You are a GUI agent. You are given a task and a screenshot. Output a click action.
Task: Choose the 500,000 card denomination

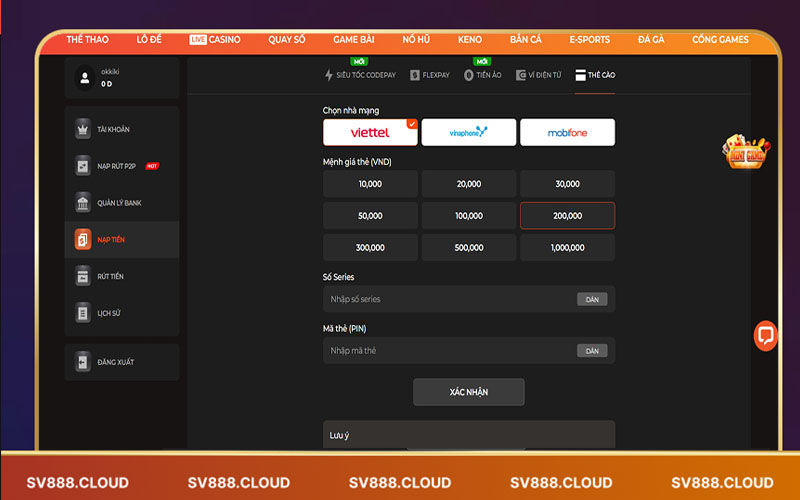click(469, 247)
